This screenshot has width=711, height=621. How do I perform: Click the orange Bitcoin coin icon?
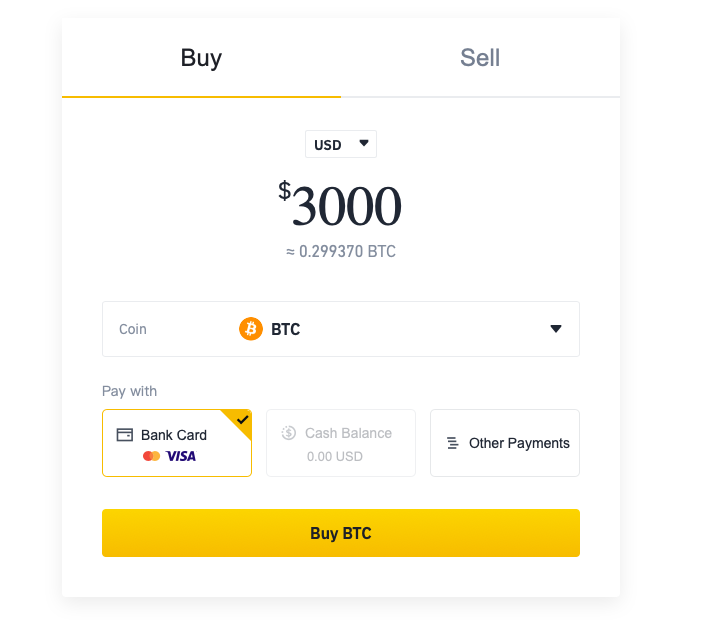pyautogui.click(x=251, y=329)
